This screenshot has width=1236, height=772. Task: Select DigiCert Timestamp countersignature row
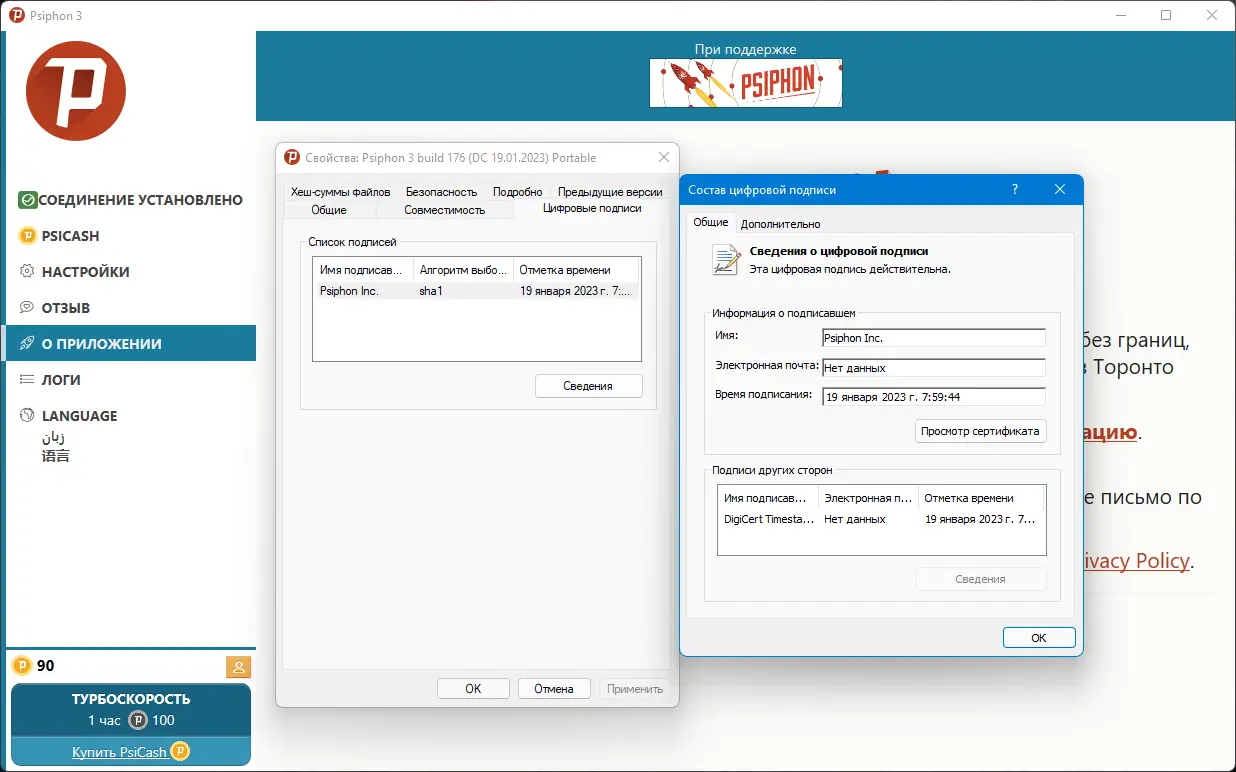click(x=882, y=520)
